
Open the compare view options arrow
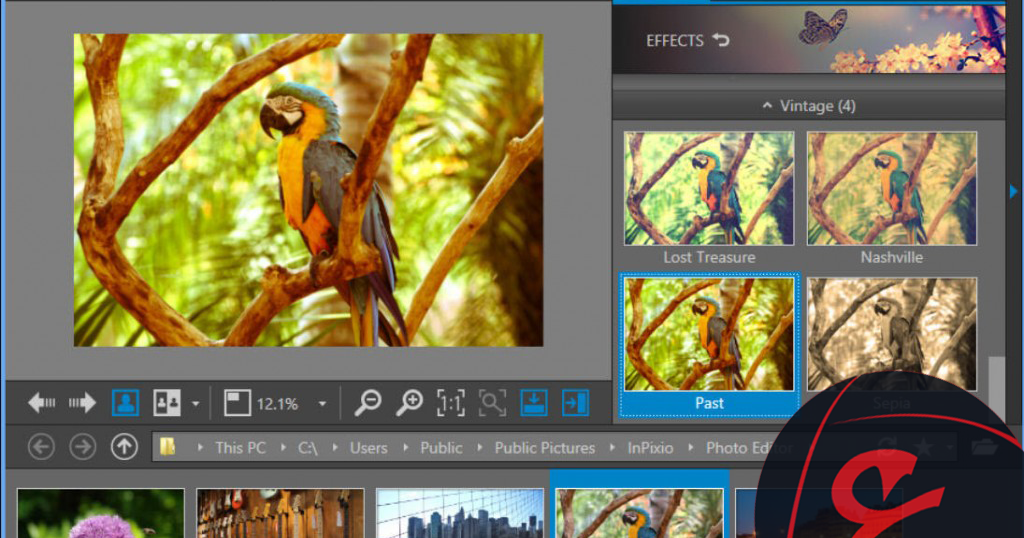pyautogui.click(x=195, y=404)
